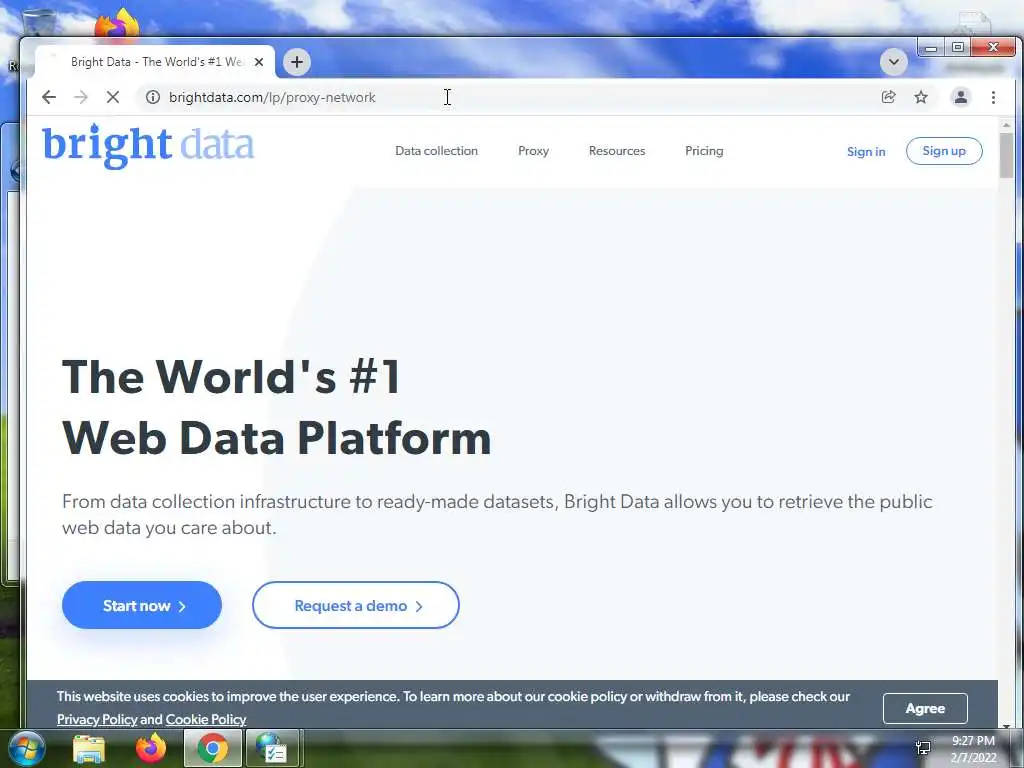Screen dimensions: 1024x768
Task: Open the Cookie Policy link
Action: pos(206,720)
